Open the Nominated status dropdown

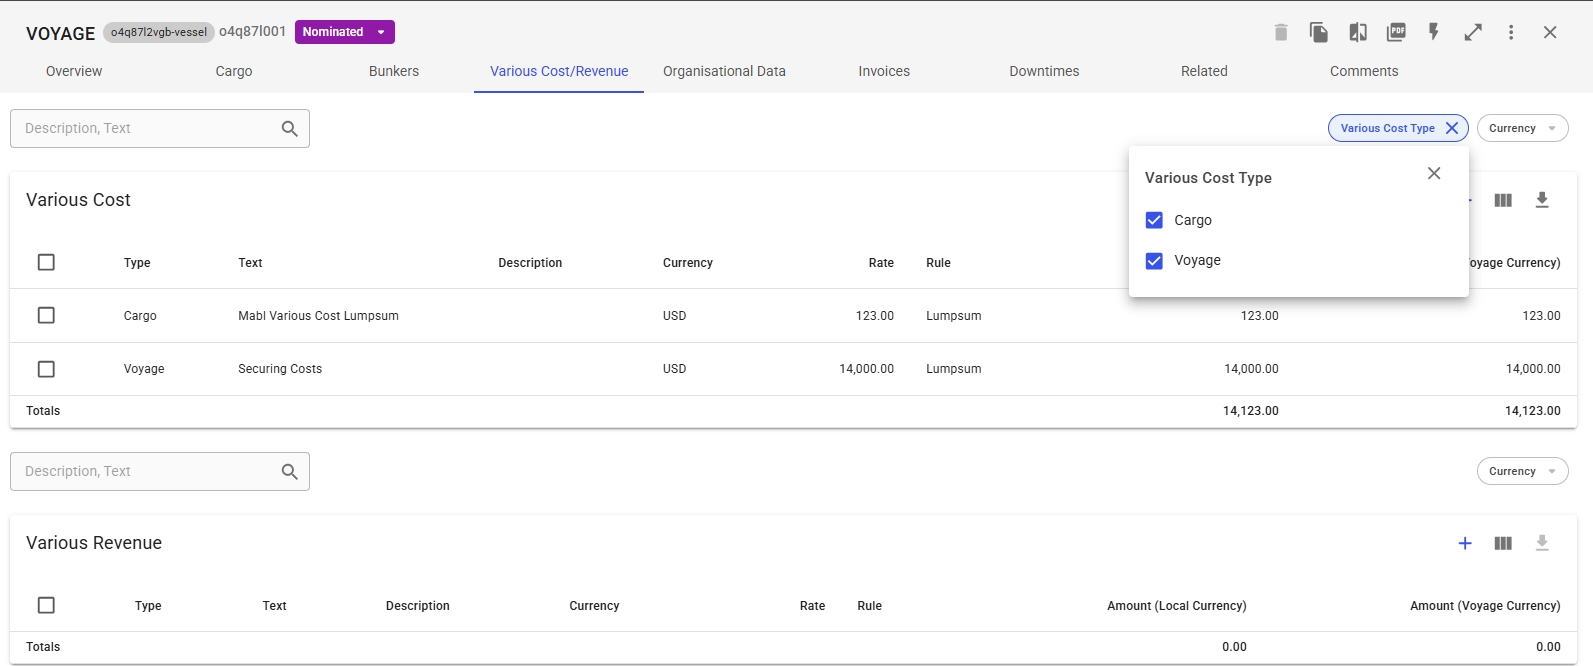tap(344, 32)
